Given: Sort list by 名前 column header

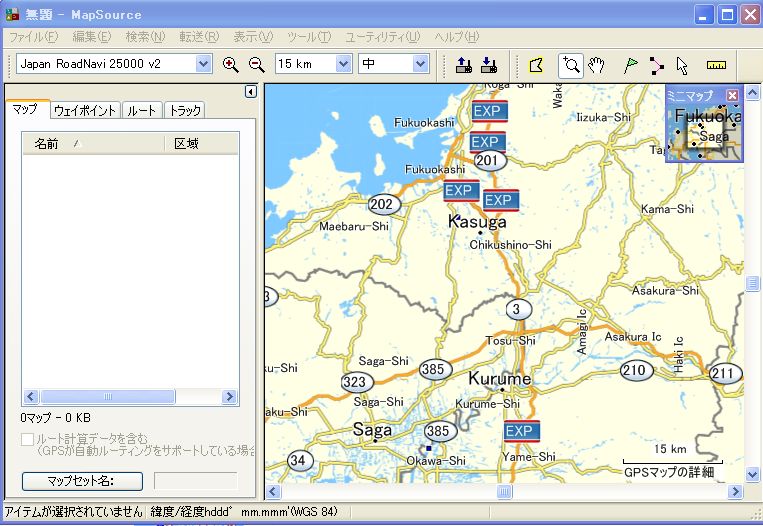Looking at the screenshot, I should (93, 144).
